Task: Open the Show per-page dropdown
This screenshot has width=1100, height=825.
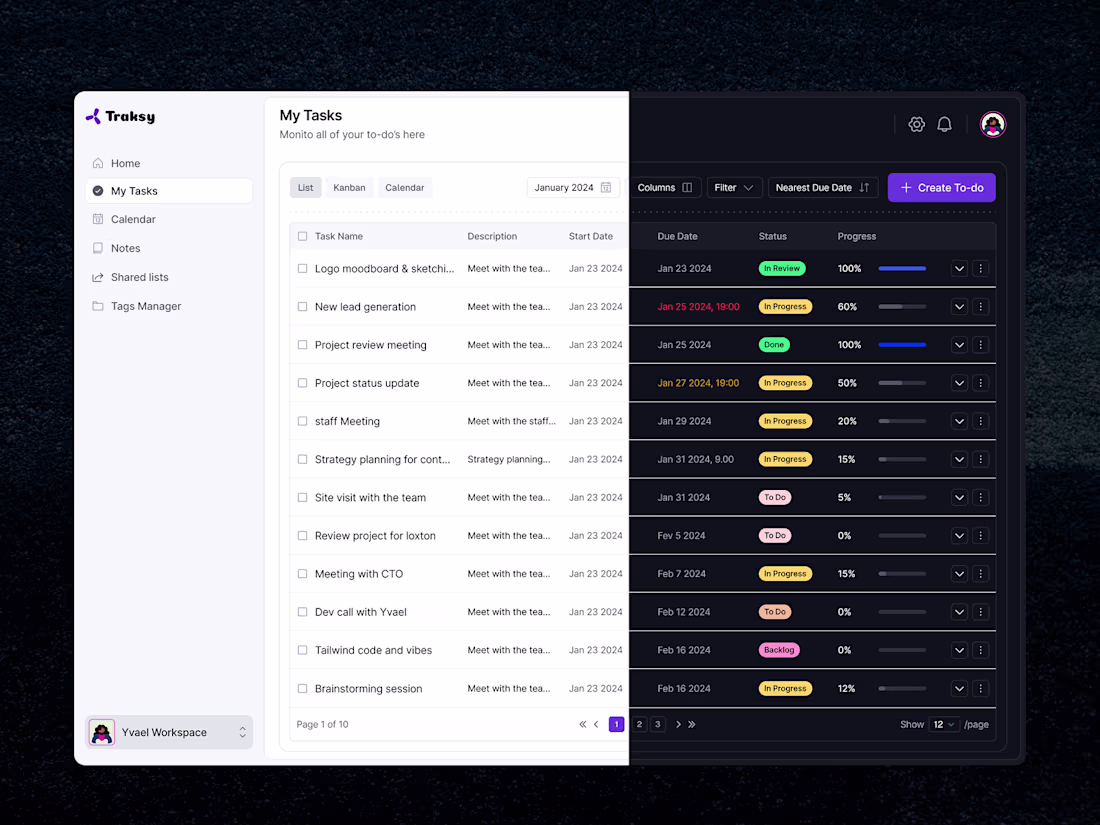Action: click(x=944, y=724)
